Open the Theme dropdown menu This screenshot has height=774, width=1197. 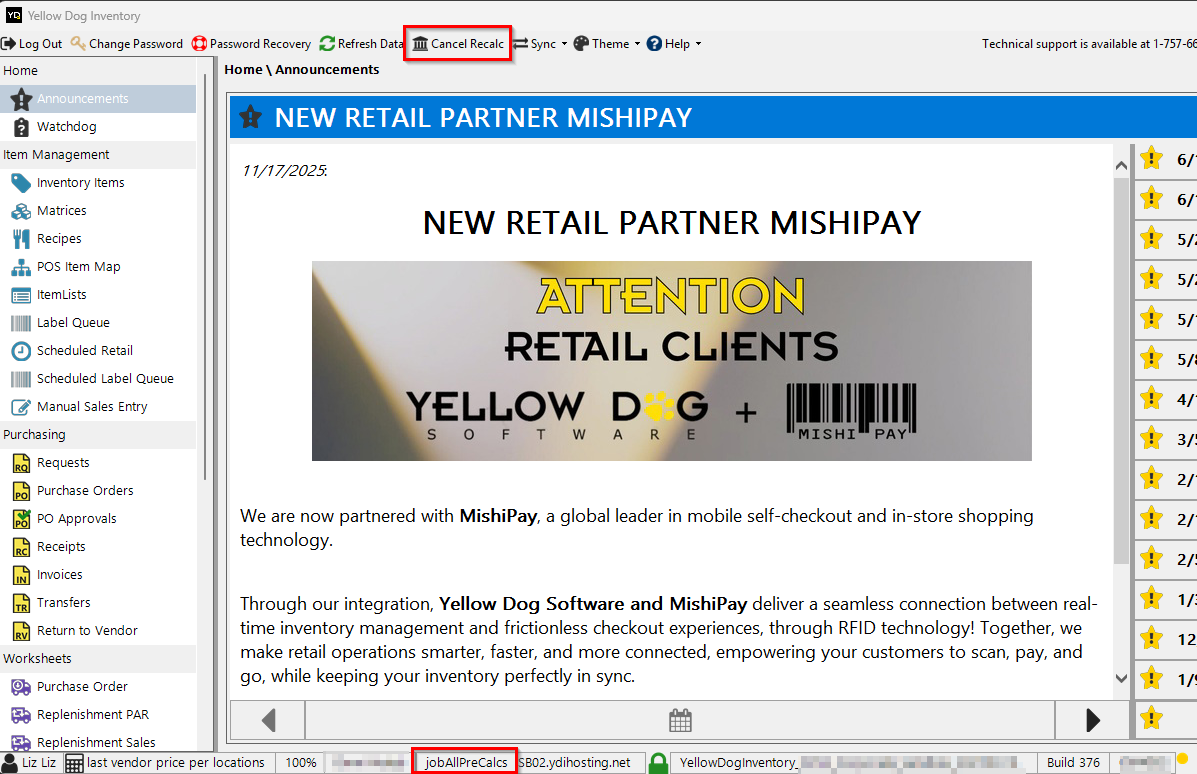[637, 44]
